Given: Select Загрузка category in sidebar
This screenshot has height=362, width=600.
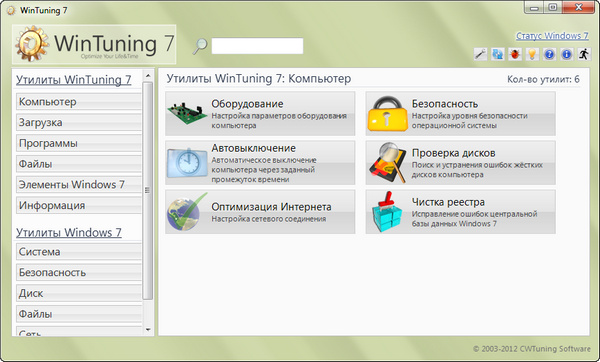Looking at the screenshot, I should [x=79, y=122].
